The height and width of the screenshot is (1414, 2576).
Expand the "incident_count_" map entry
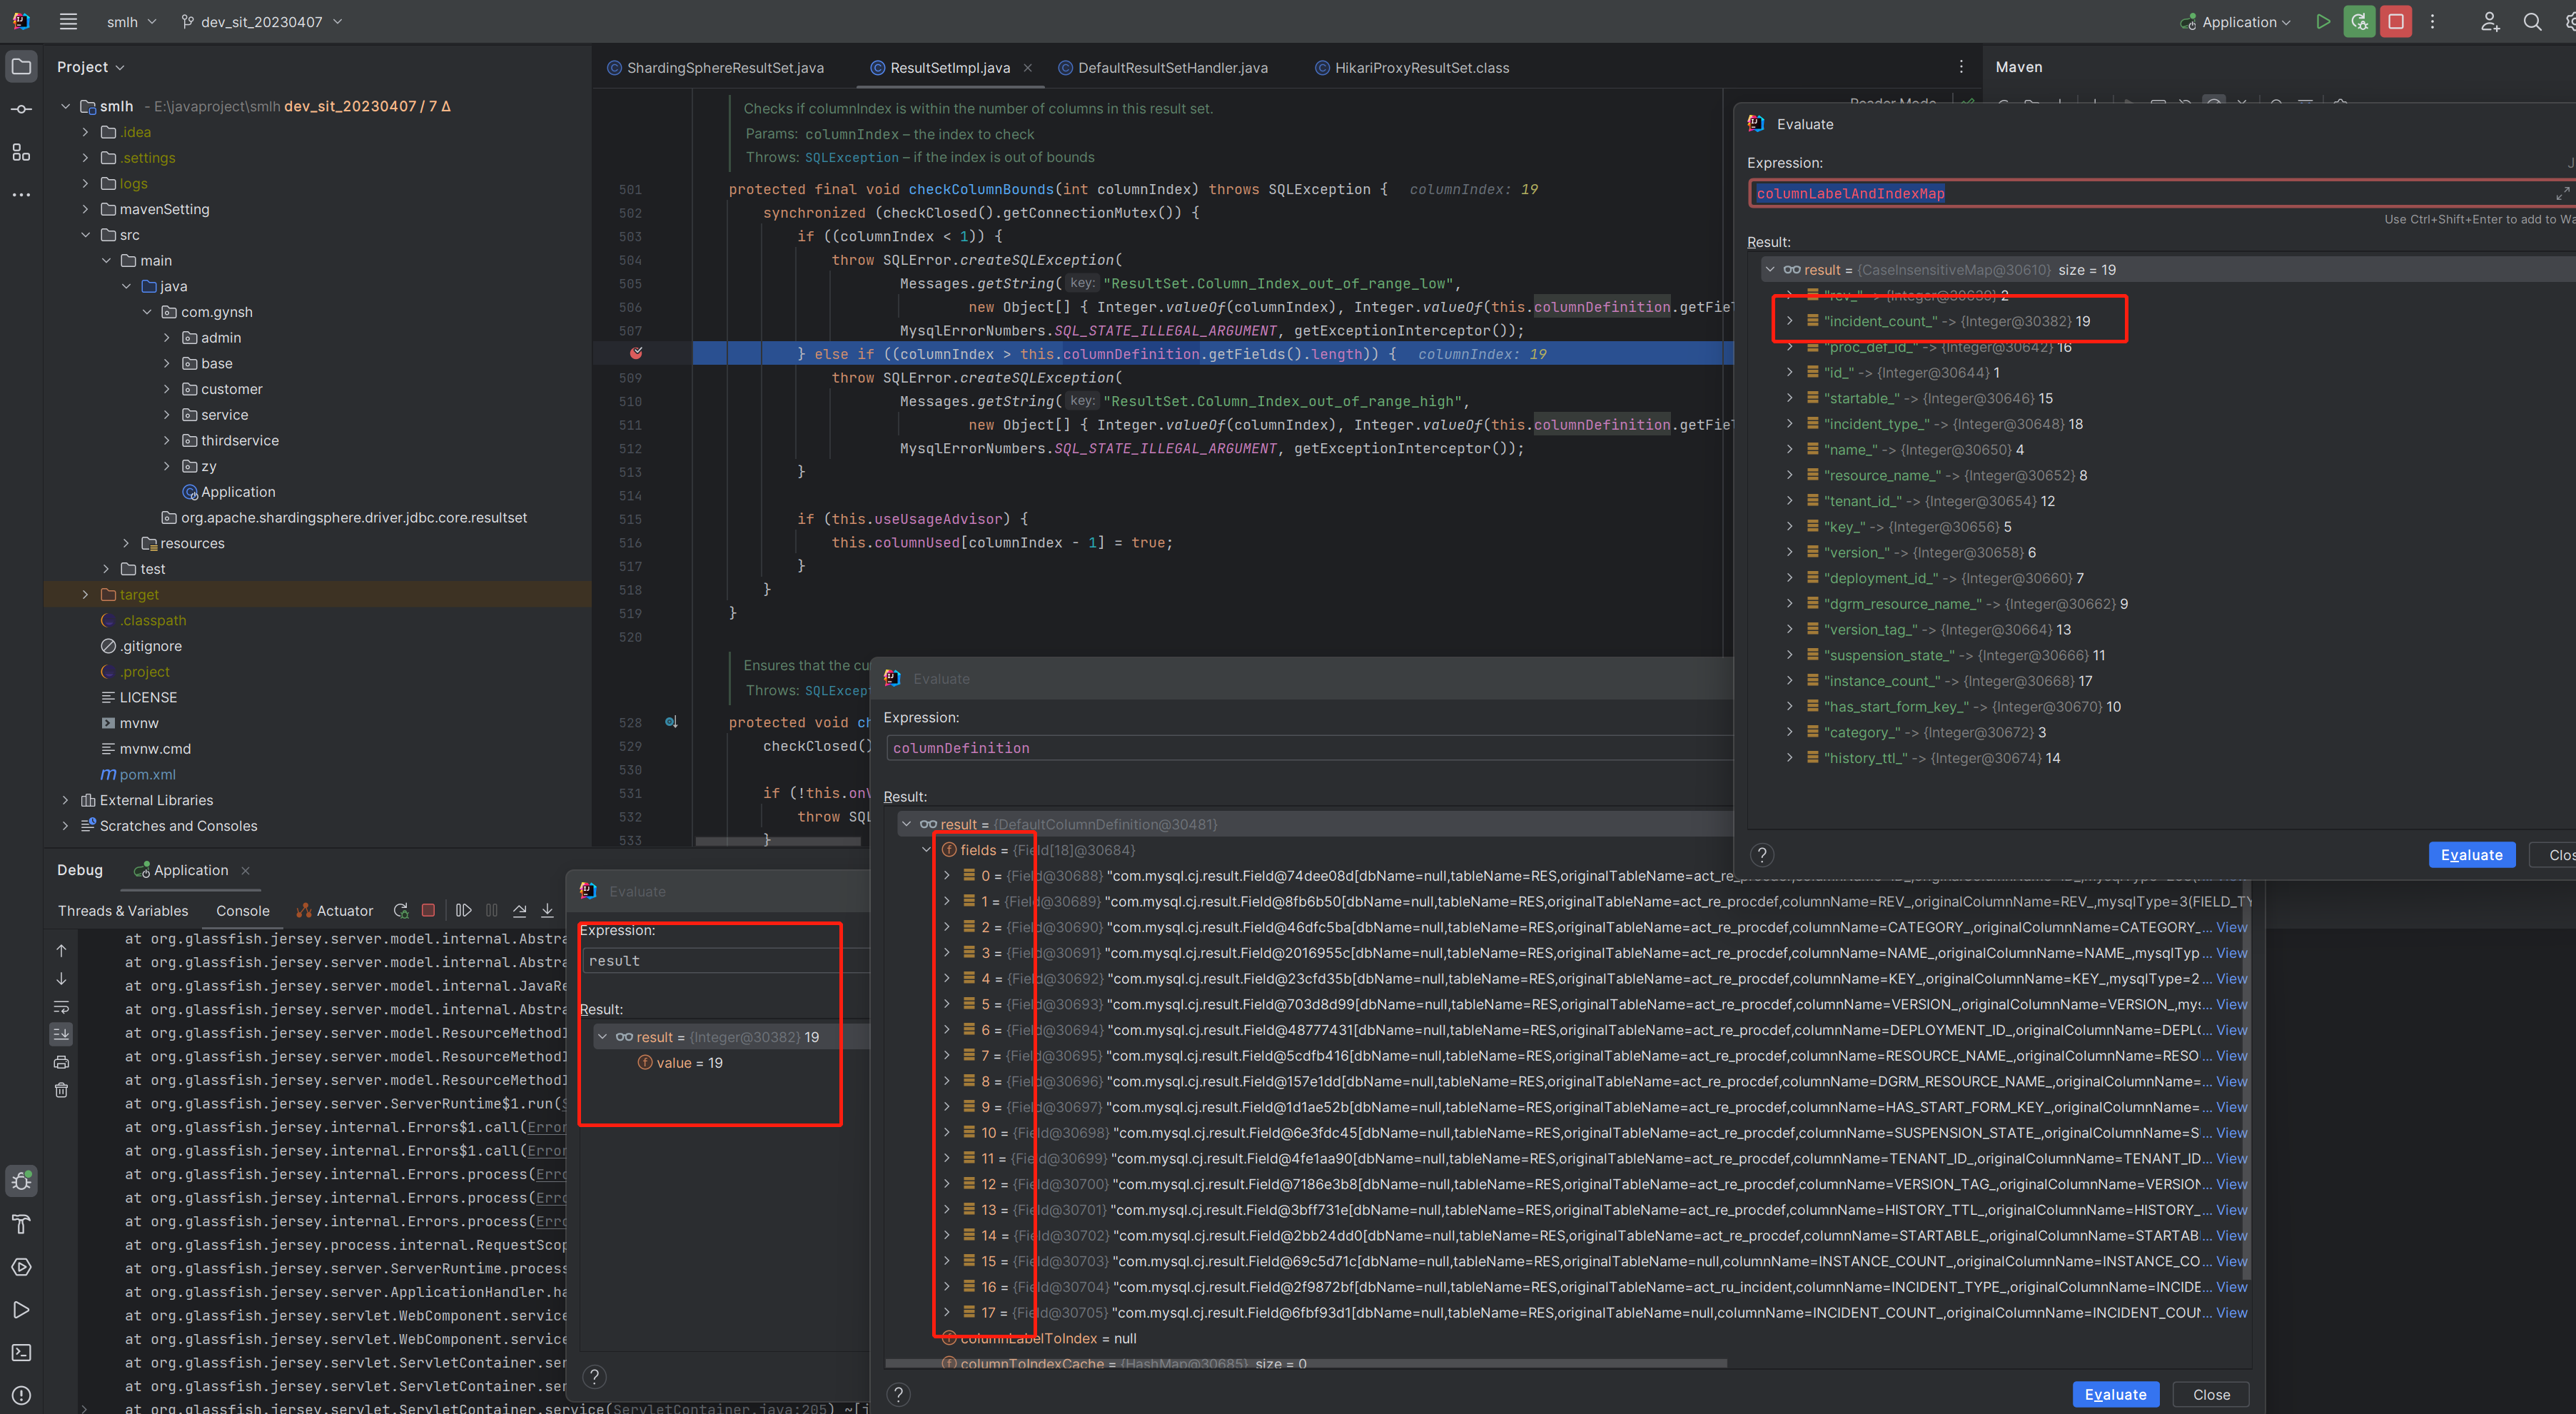coord(1789,321)
